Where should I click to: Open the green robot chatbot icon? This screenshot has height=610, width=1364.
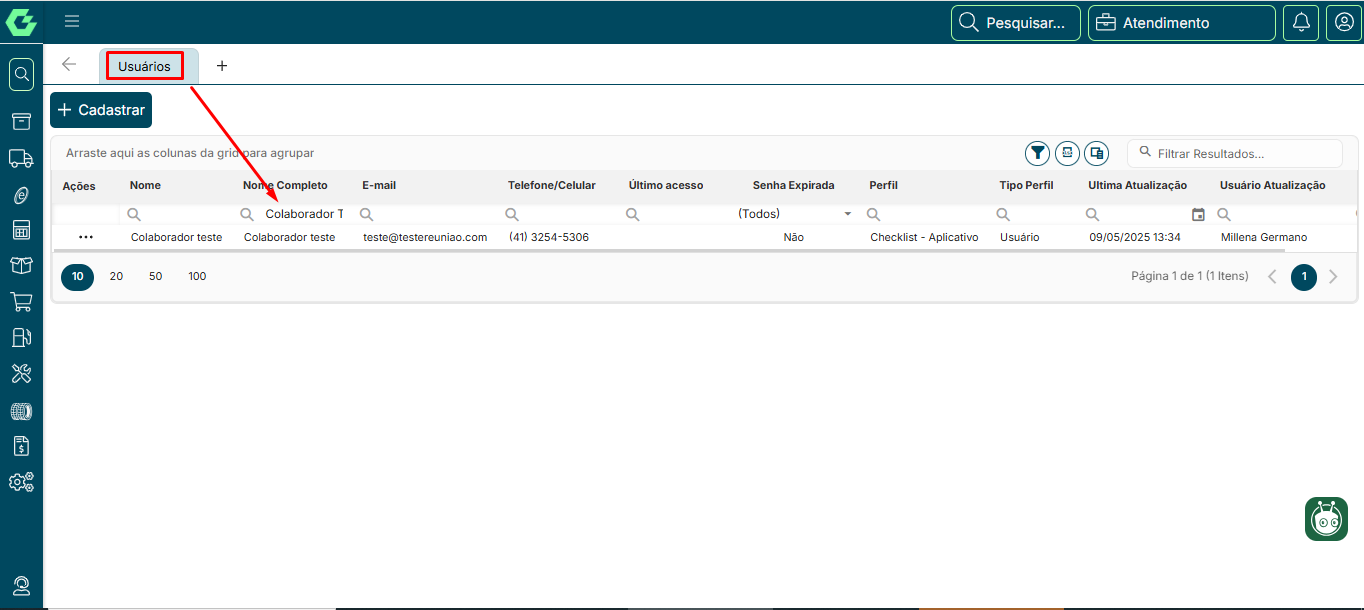click(x=1326, y=519)
